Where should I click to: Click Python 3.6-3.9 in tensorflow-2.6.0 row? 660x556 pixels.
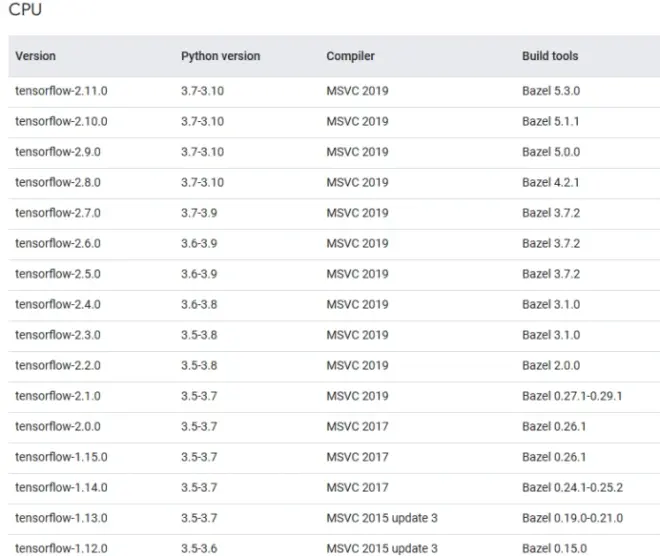pos(199,244)
